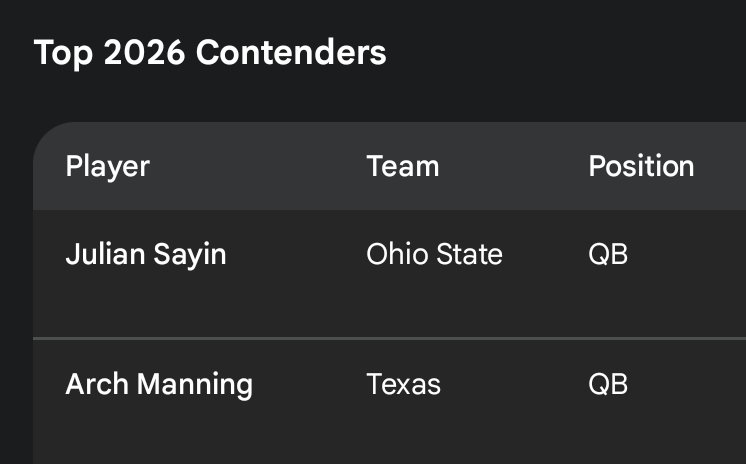
Task: Click the last name "Sayin"
Action: 190,255
